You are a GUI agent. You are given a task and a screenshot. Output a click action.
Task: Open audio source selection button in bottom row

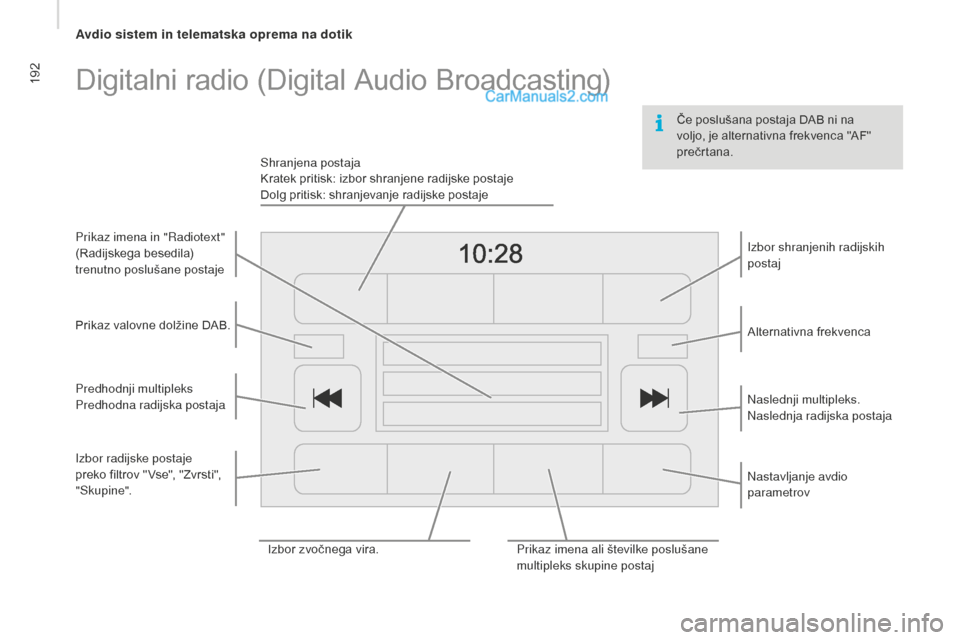[x=440, y=469]
